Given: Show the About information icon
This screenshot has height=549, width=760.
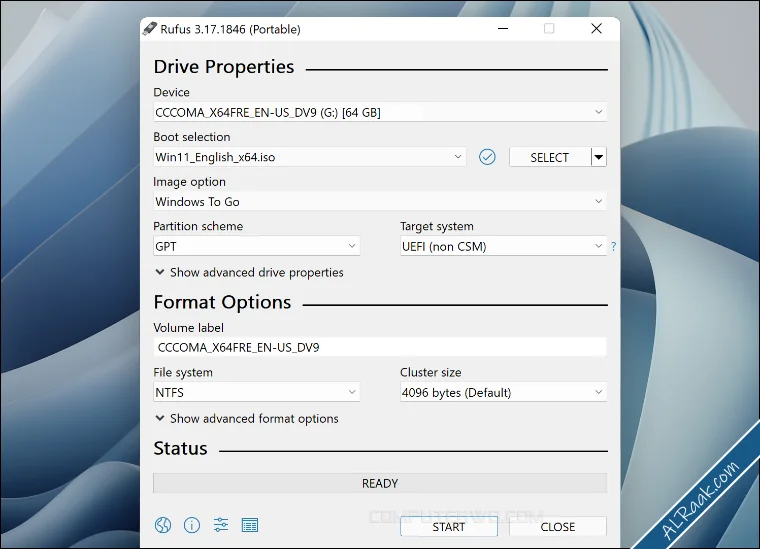Looking at the screenshot, I should click(192, 525).
